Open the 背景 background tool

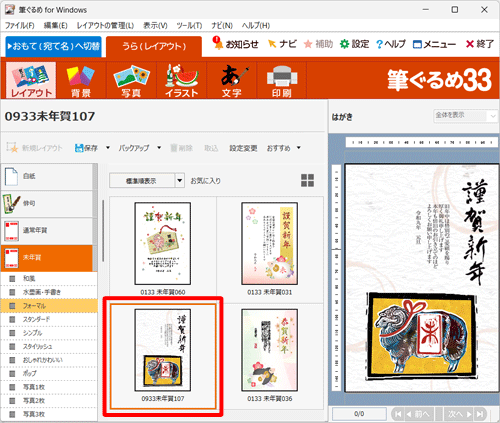coord(81,80)
